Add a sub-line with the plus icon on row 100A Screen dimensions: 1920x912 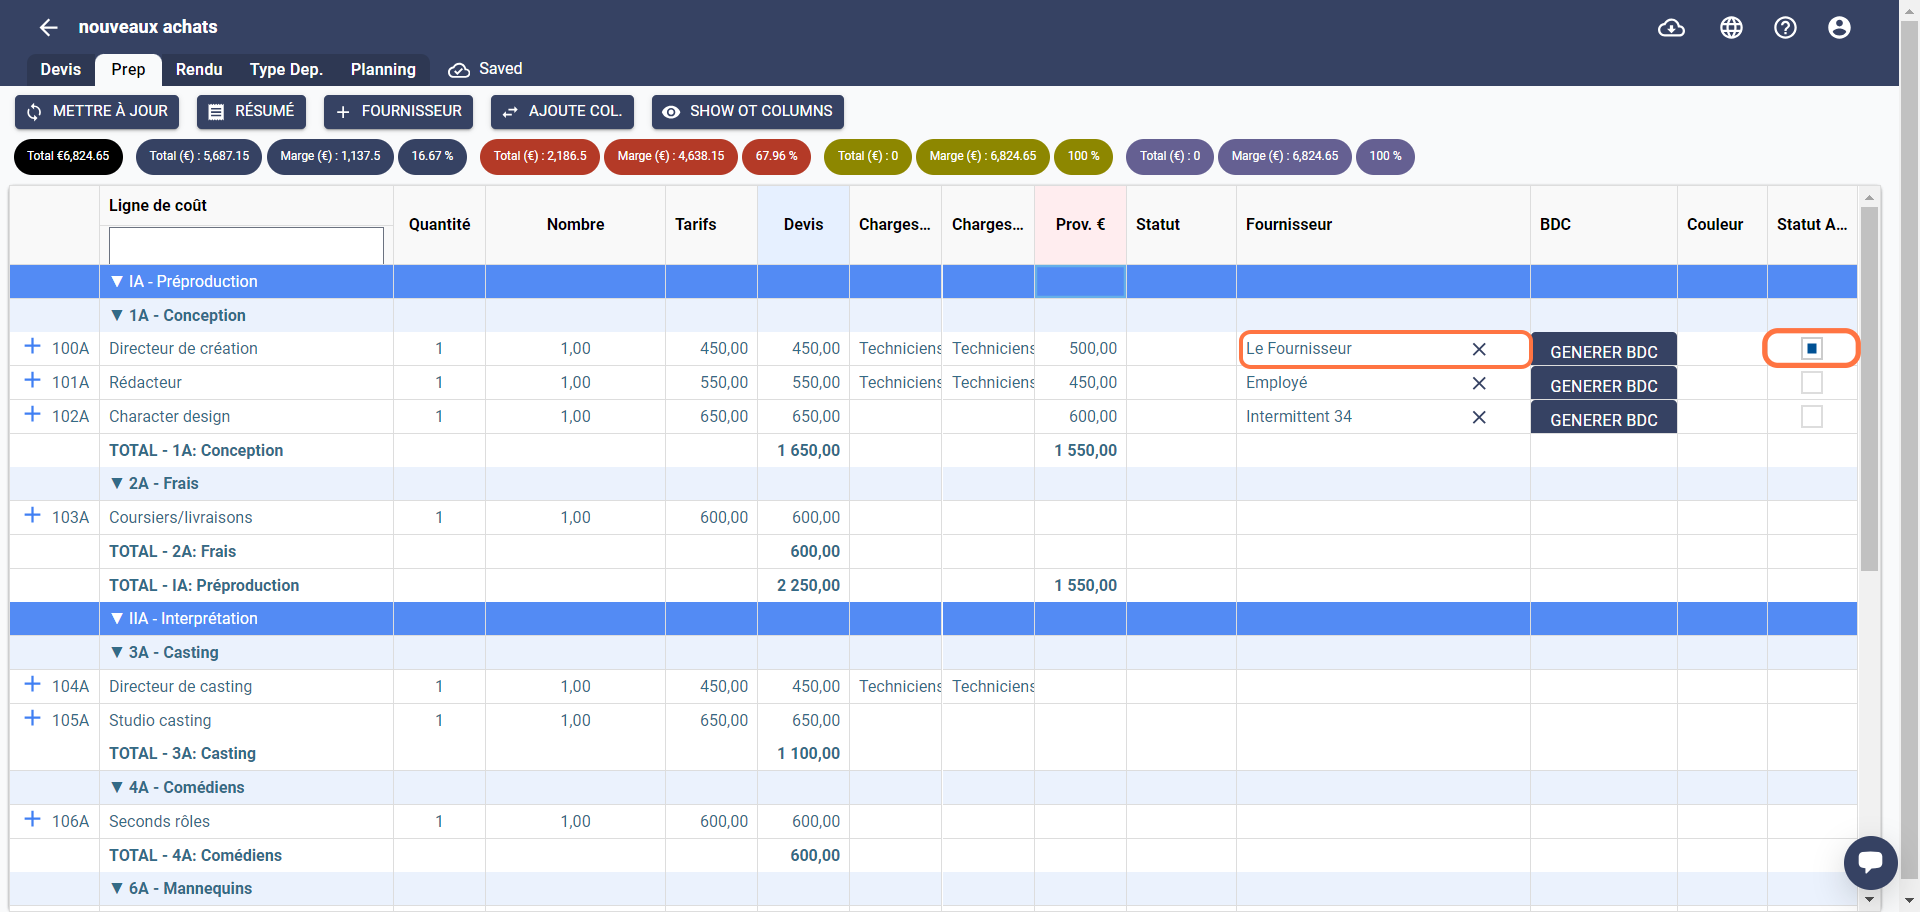pyautogui.click(x=32, y=346)
